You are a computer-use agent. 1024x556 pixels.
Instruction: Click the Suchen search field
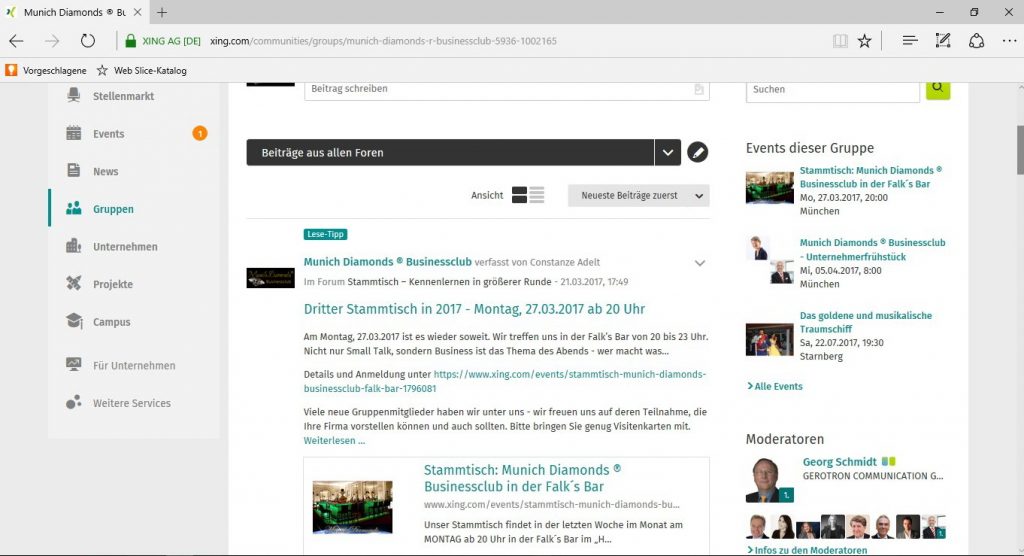point(833,90)
